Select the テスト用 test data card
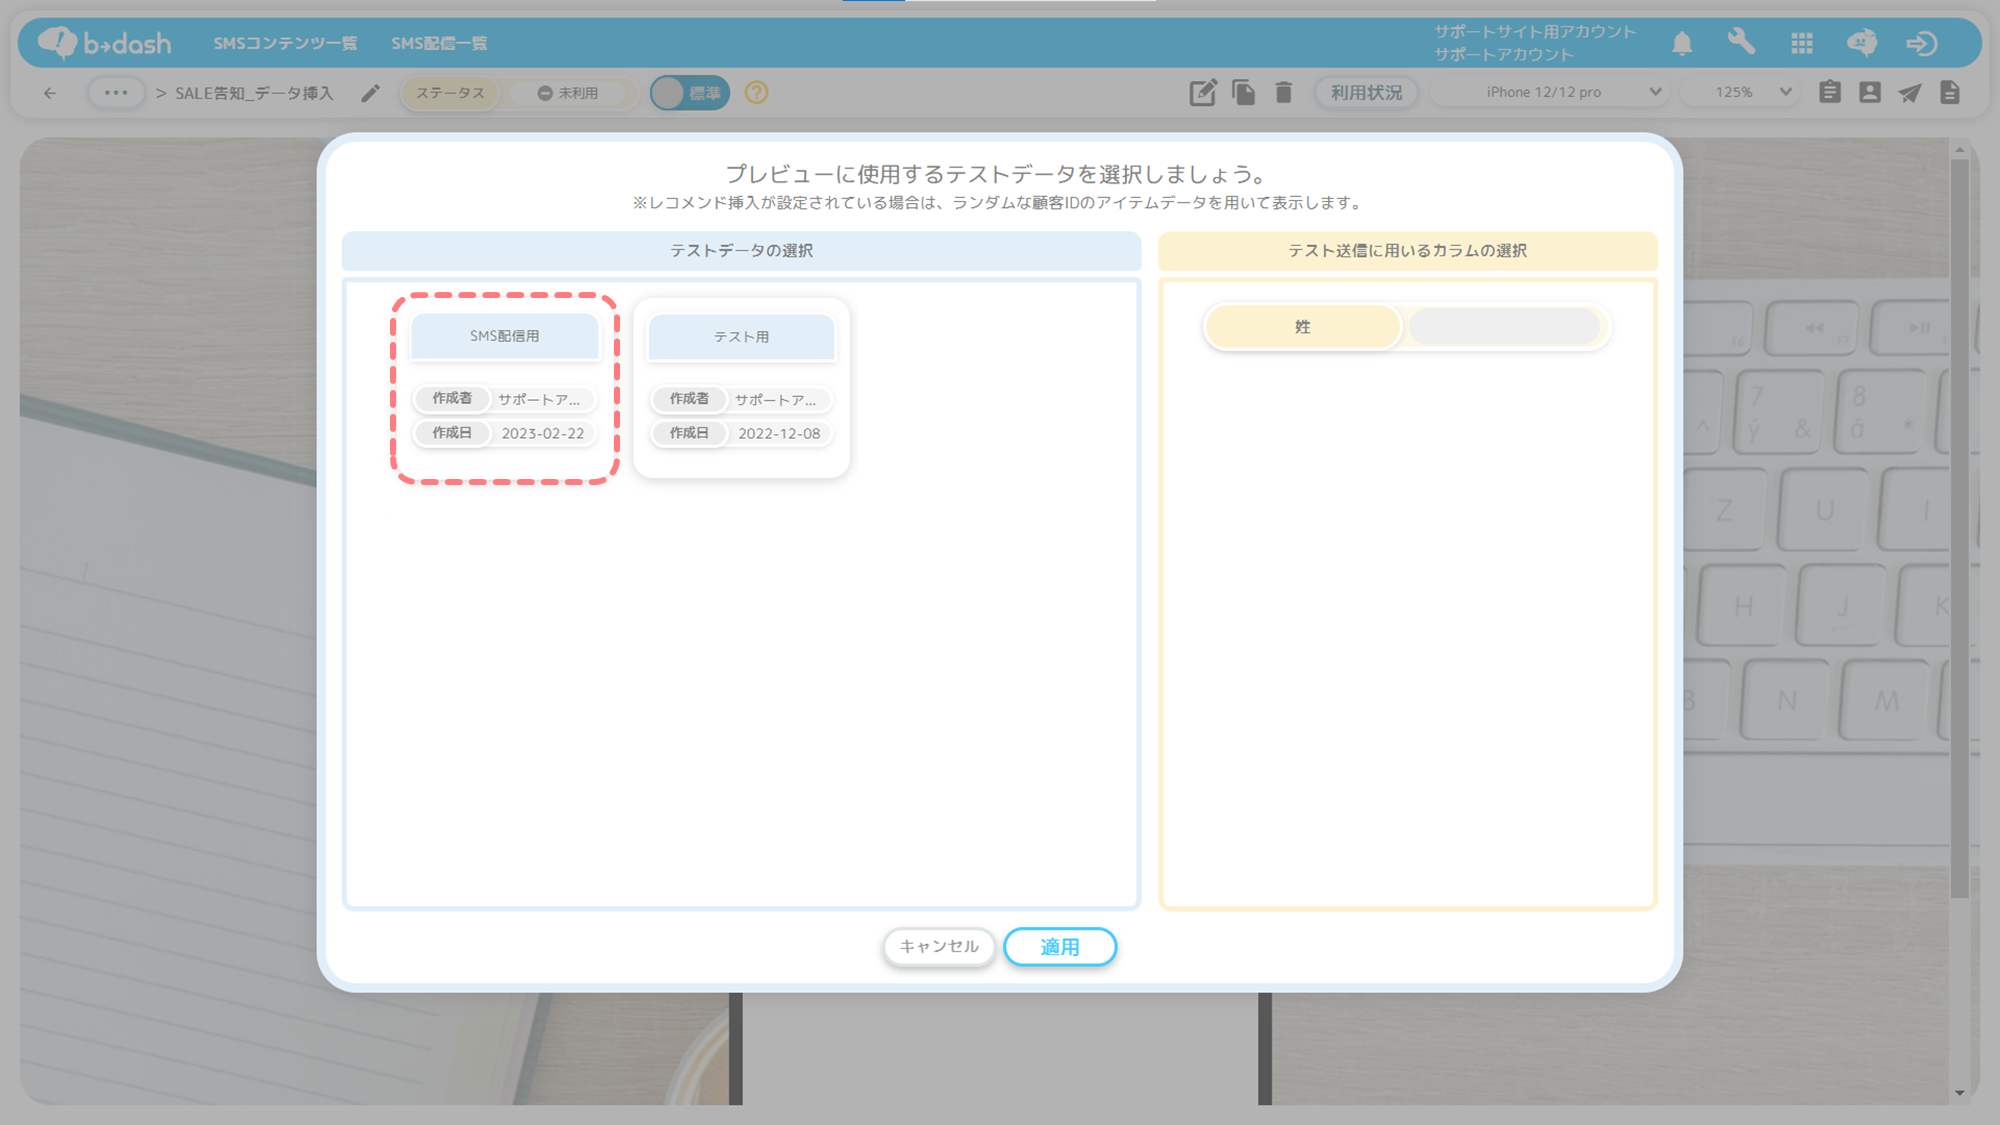Screen dimensions: 2000x1125 coord(741,386)
